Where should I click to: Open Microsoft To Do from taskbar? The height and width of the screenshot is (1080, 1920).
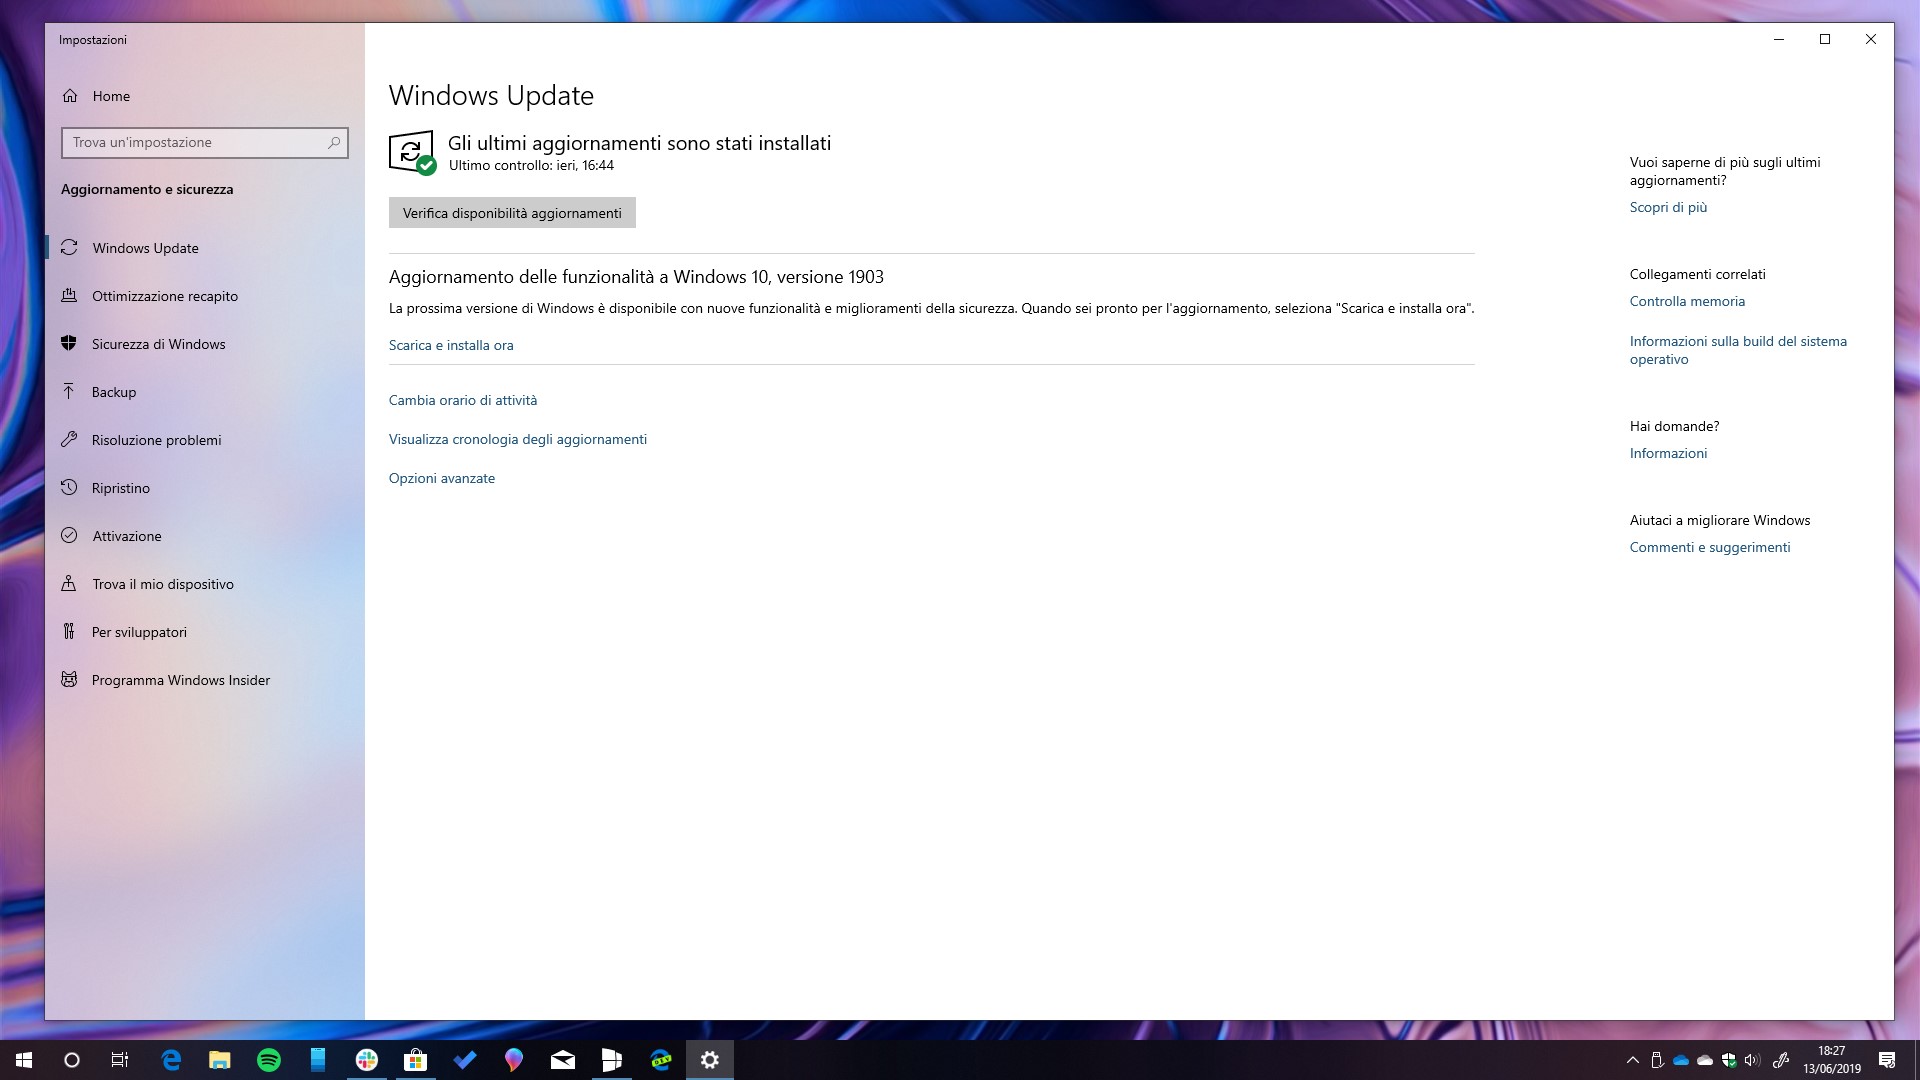click(465, 1060)
